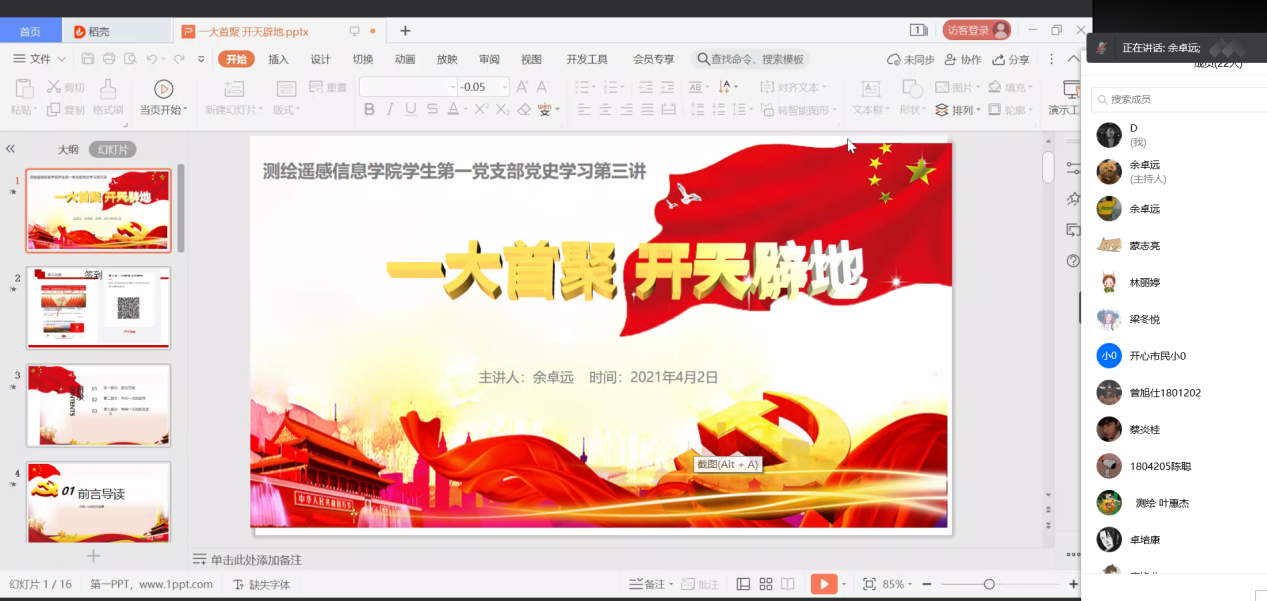Click the orange slideshow play button in status bar
1267x601 pixels.
coord(823,584)
